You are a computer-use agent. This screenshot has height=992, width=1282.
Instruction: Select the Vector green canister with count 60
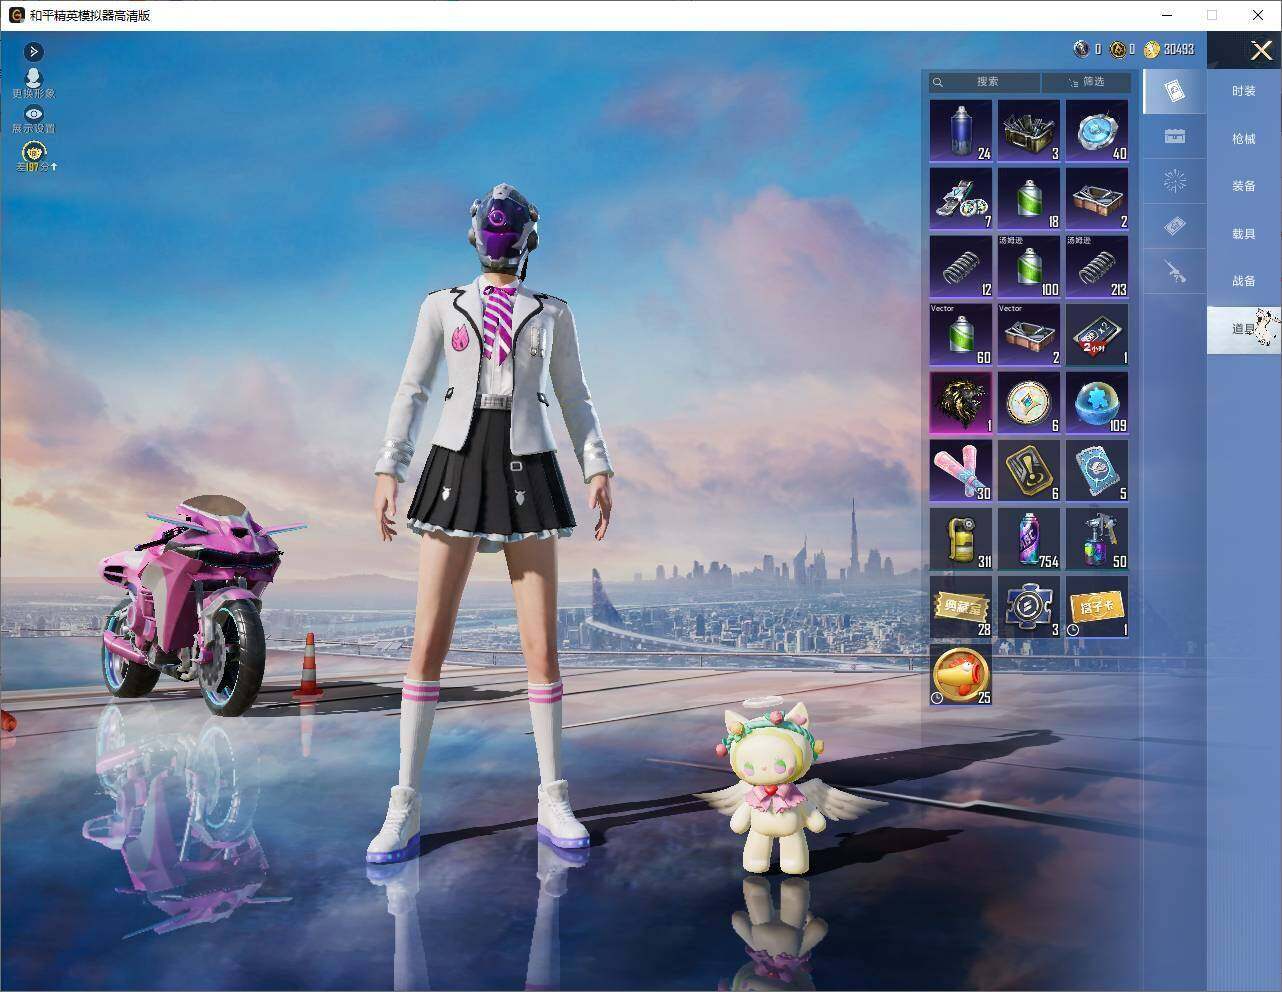(961, 334)
